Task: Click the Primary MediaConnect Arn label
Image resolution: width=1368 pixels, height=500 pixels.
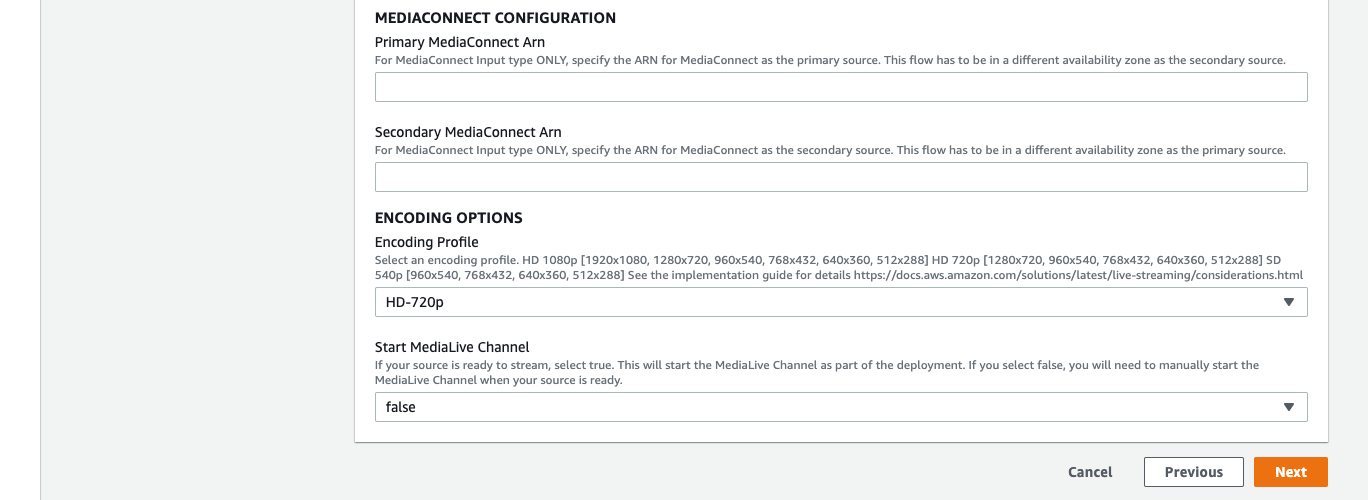Action: tap(460, 42)
